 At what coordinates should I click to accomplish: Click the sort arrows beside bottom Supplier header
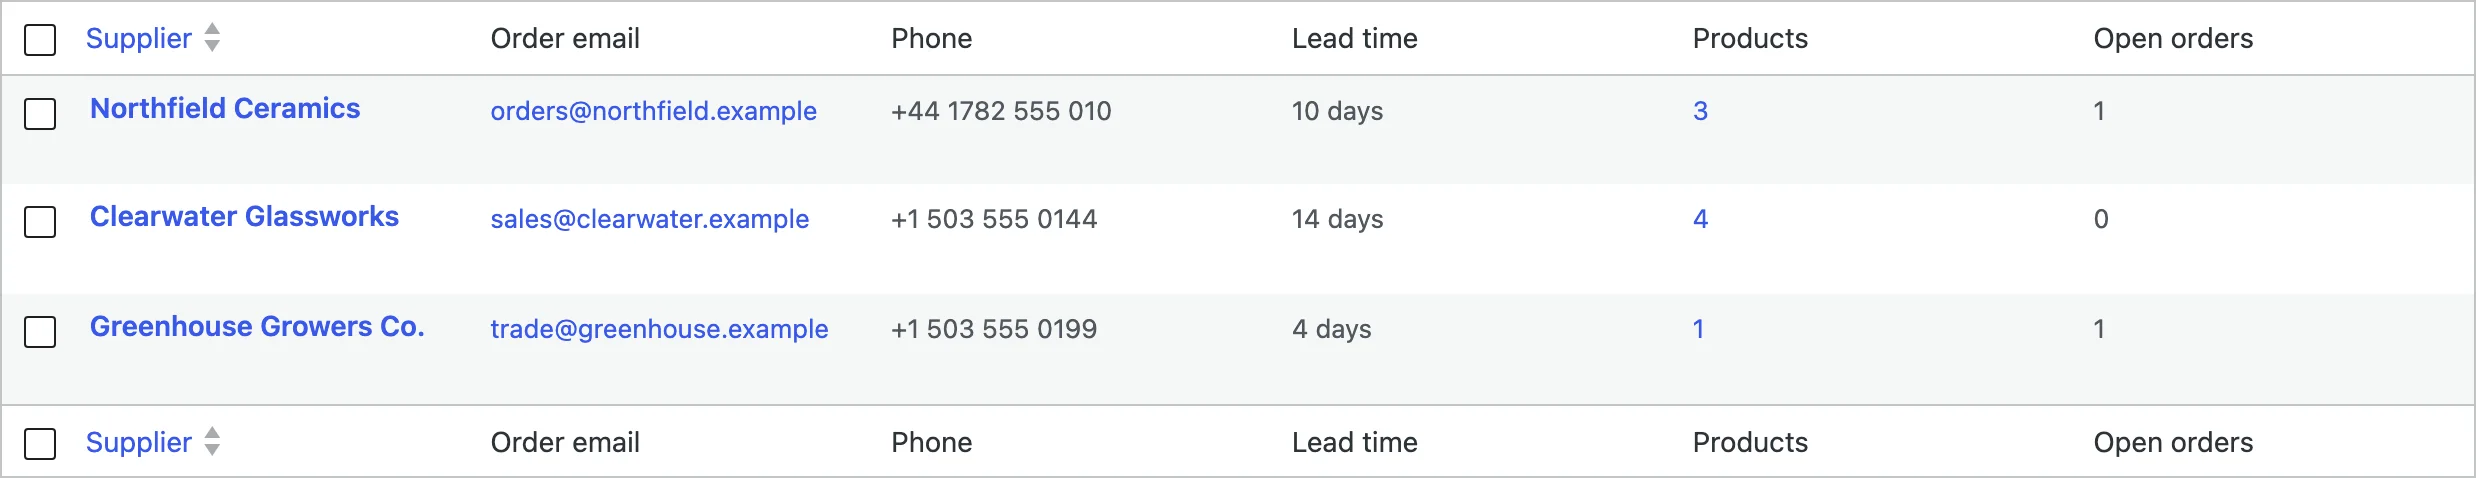click(212, 442)
